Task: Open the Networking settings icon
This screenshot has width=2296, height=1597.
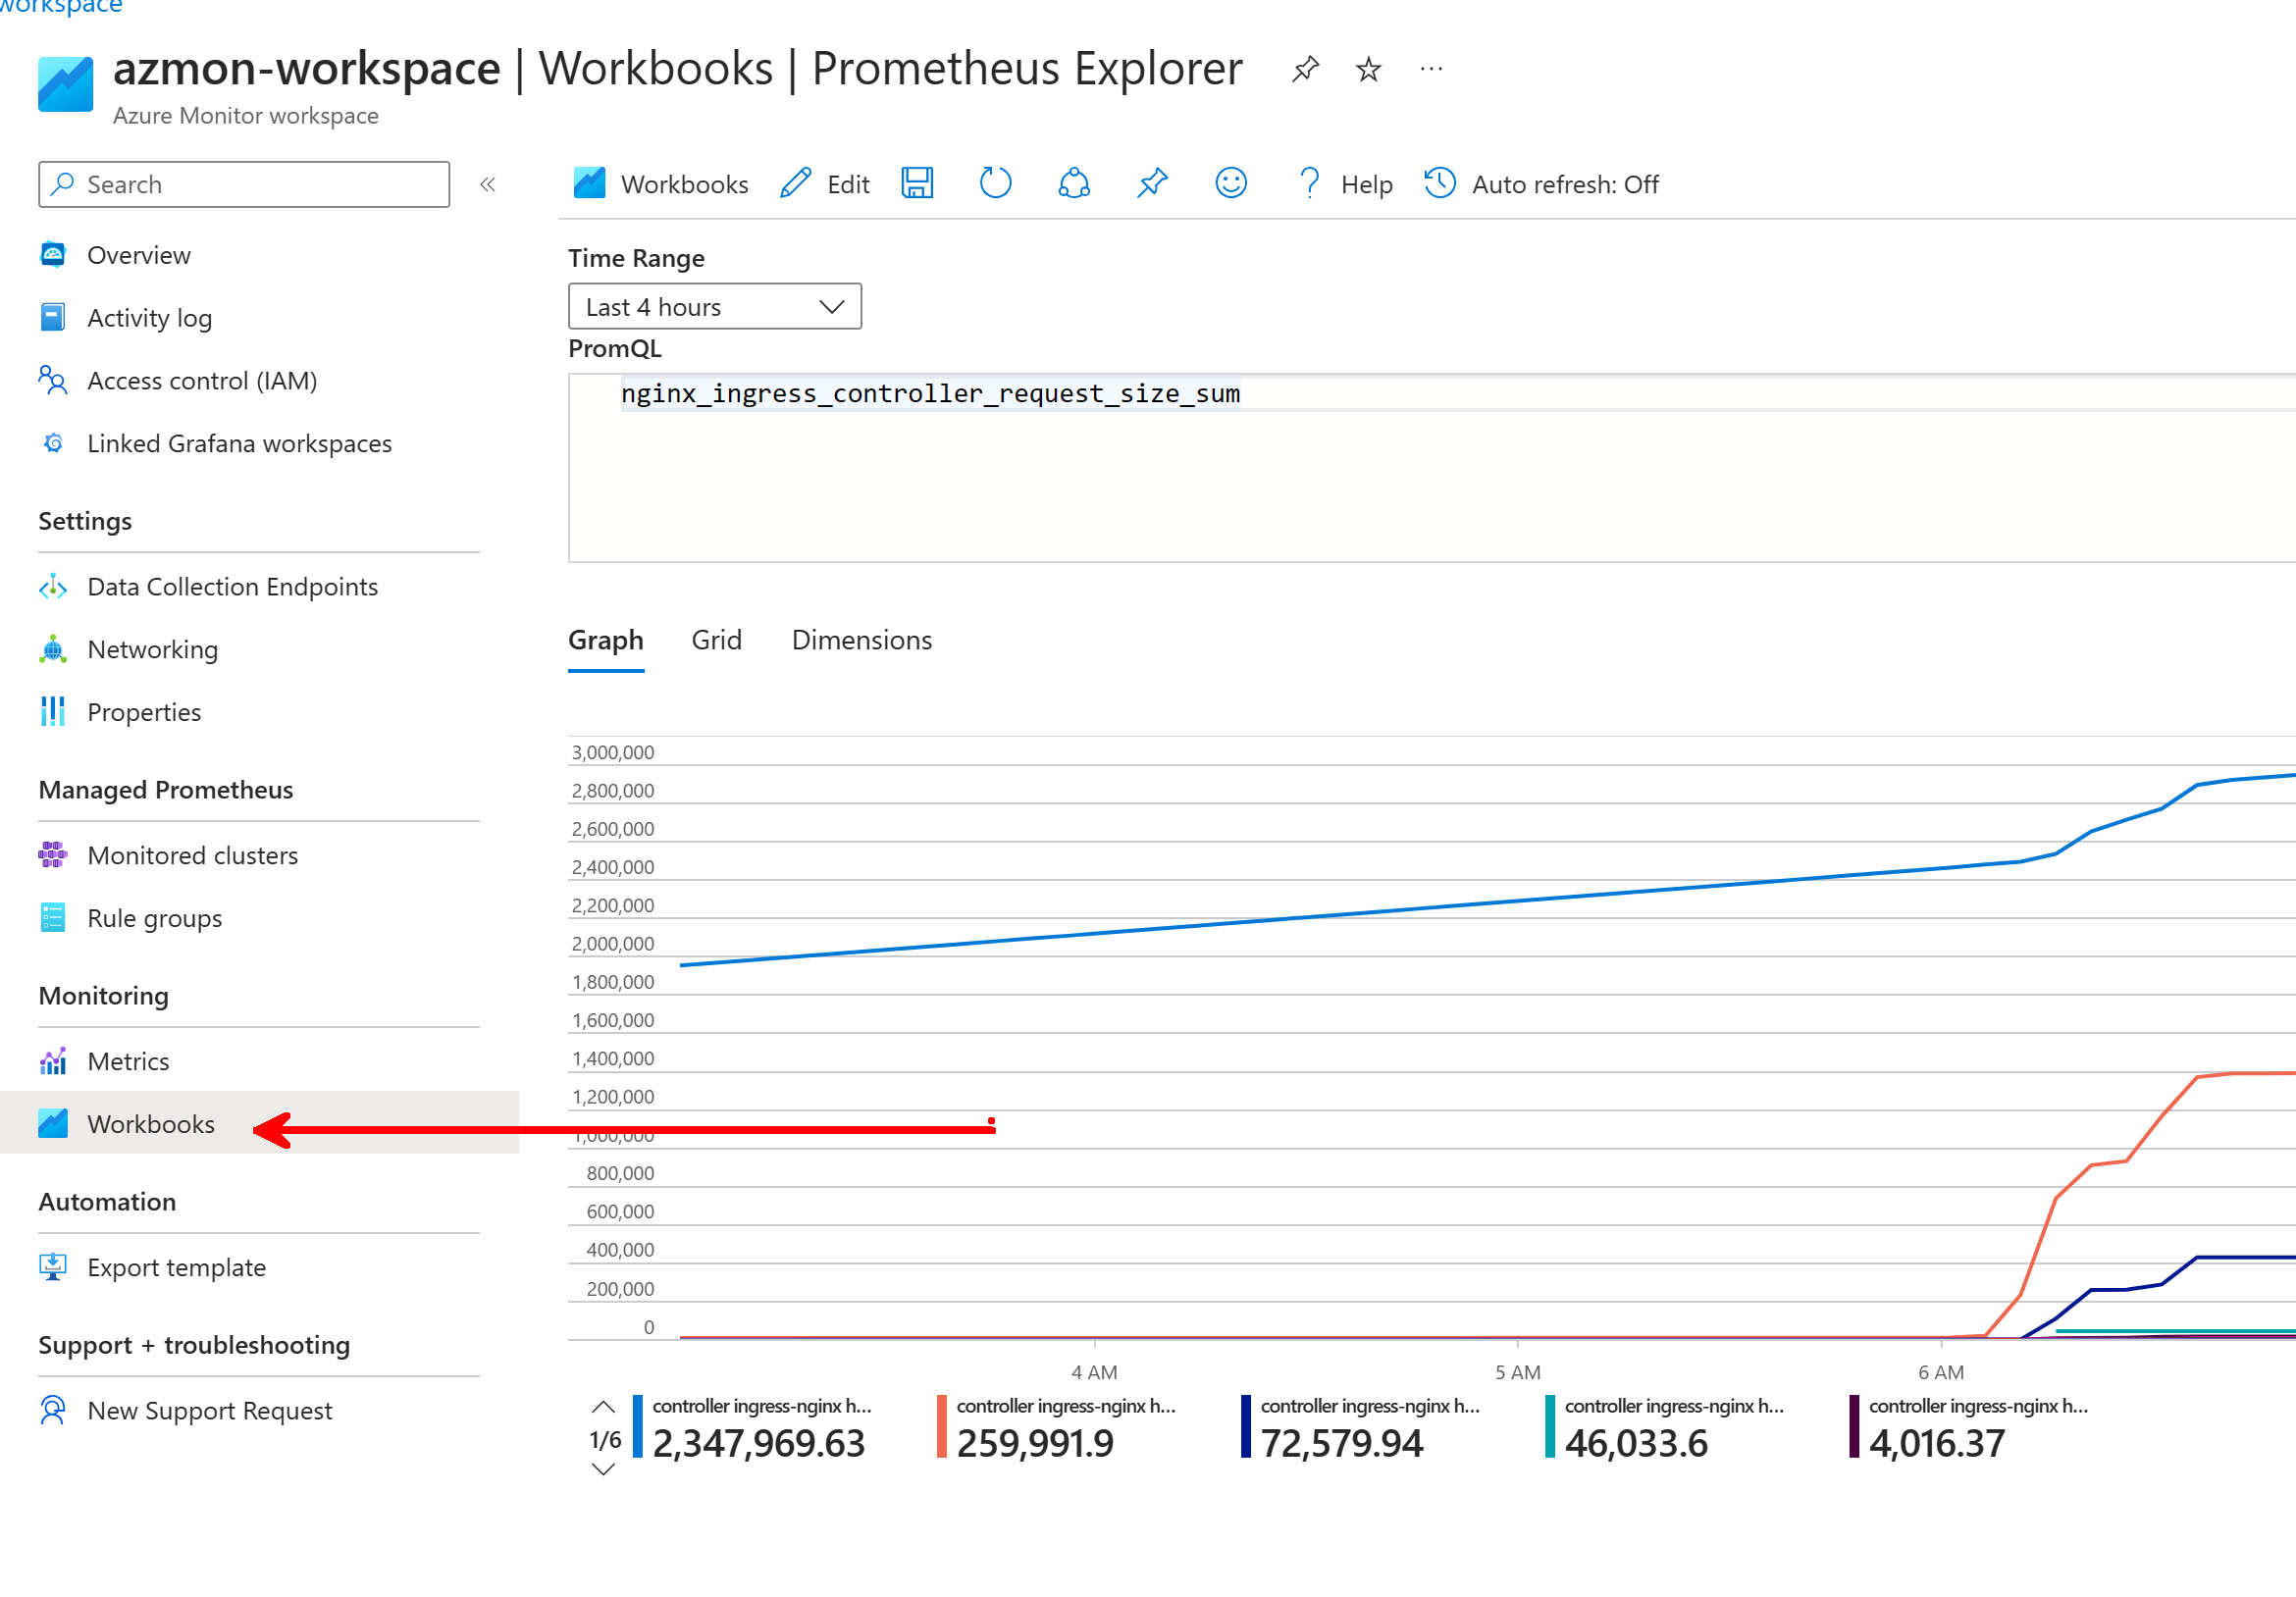Action: [52, 649]
